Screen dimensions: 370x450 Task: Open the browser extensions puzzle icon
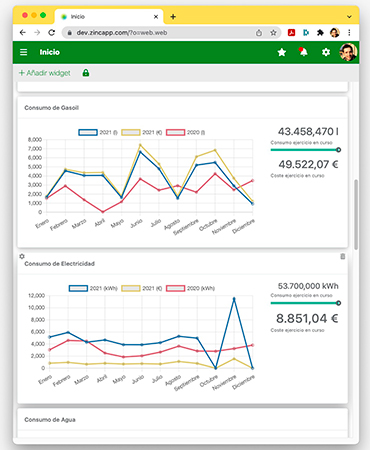(x=320, y=33)
